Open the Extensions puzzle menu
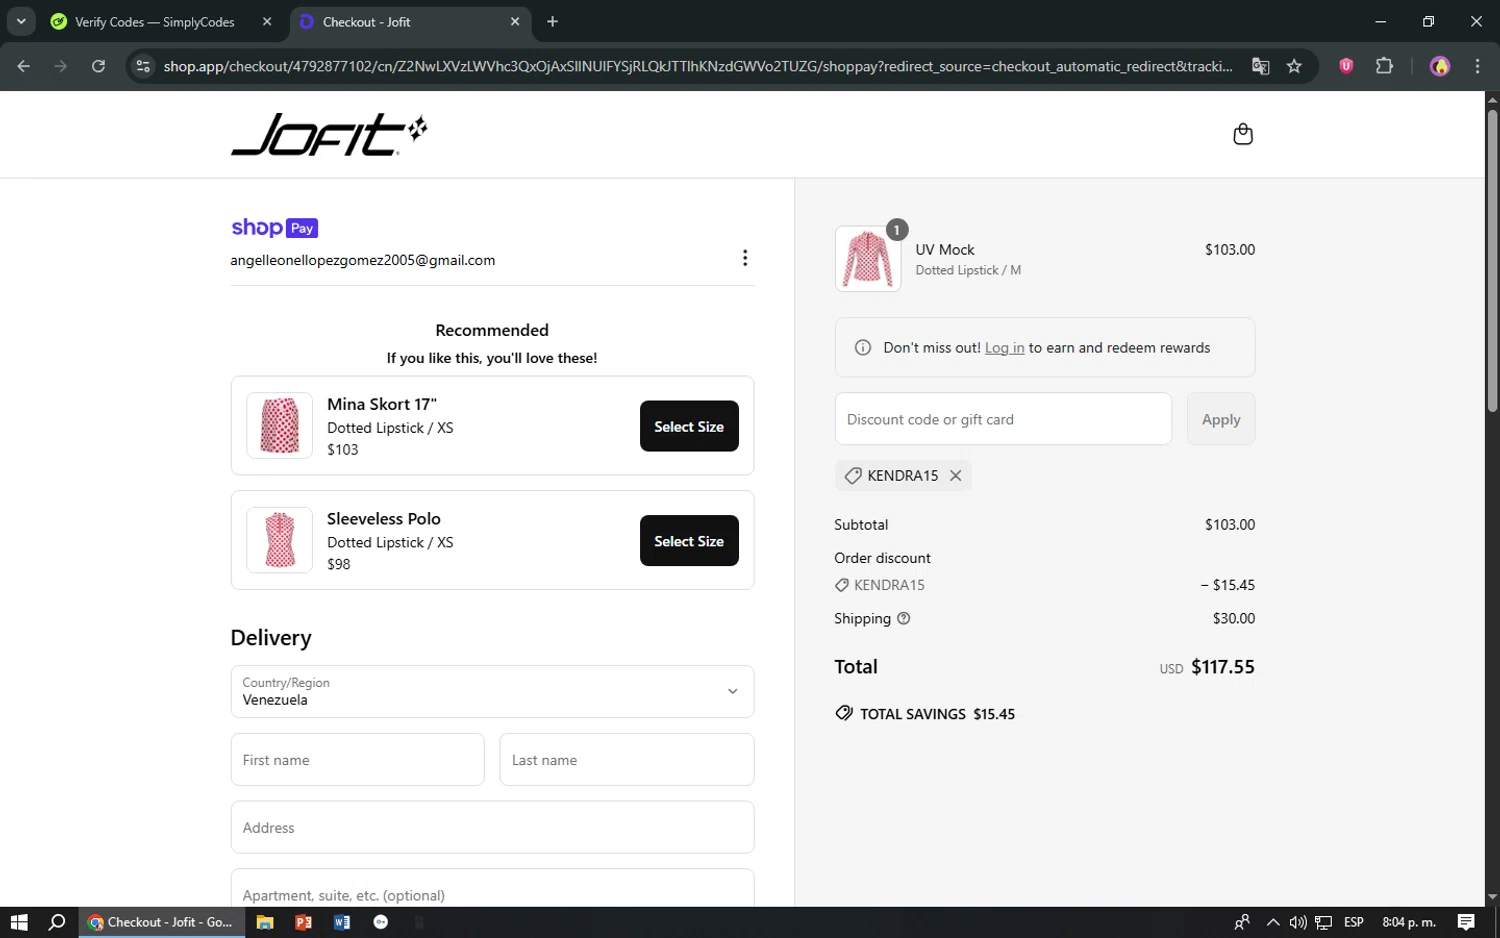 point(1384,66)
